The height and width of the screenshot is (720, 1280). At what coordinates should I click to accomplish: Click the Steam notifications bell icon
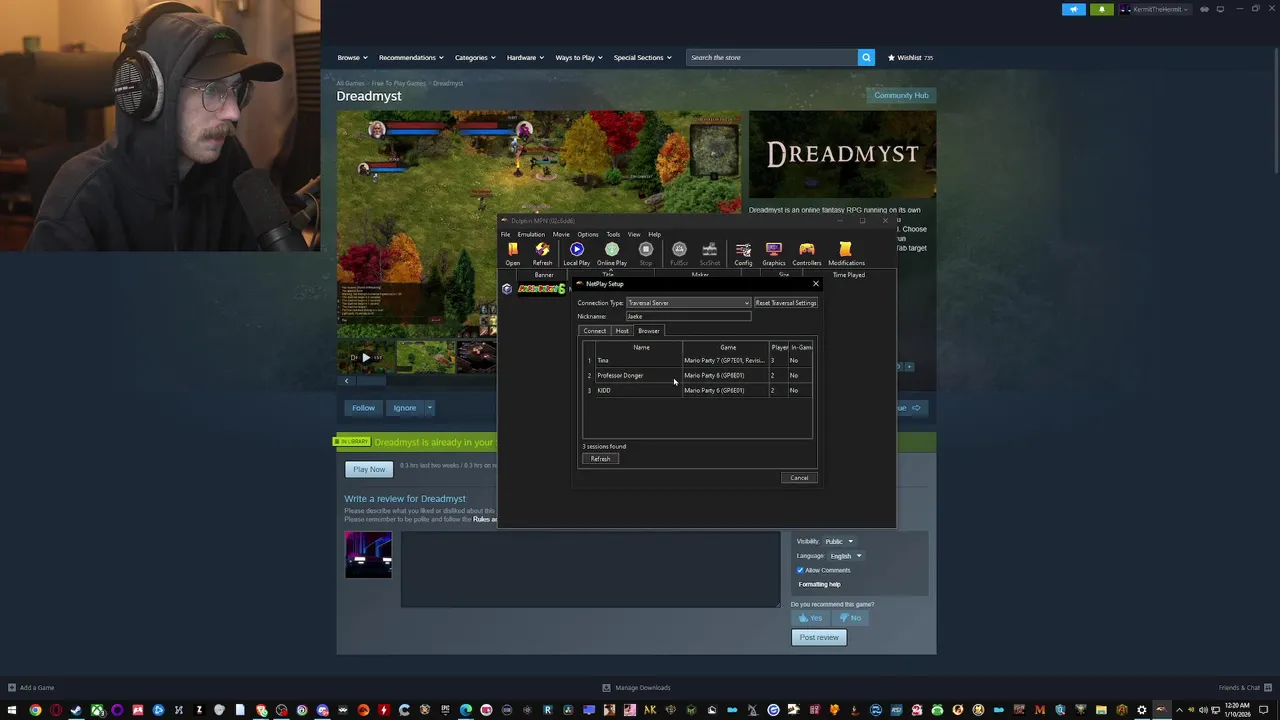click(1102, 9)
